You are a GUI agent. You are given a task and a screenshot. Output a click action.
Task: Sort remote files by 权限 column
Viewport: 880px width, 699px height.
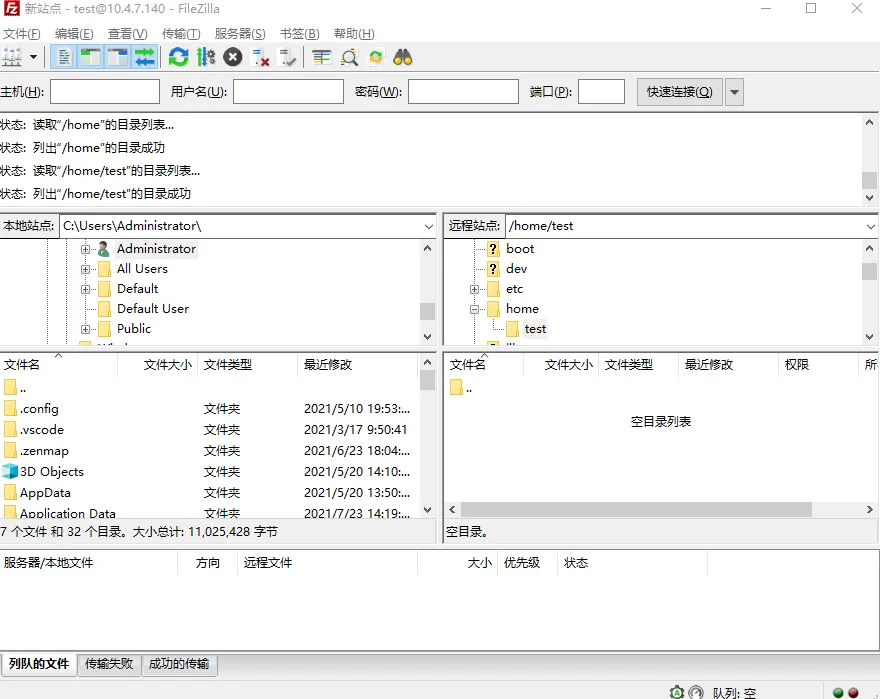pyautogui.click(x=818, y=365)
